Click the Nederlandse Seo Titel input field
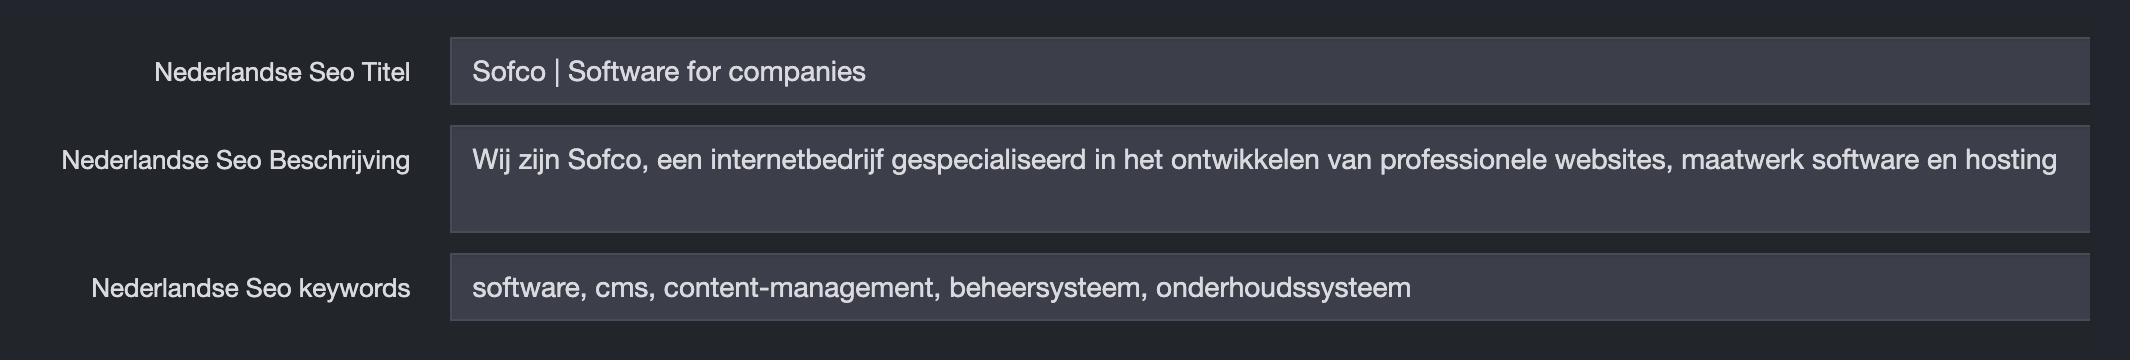Screen dimensions: 2130x360 pos(1269,71)
